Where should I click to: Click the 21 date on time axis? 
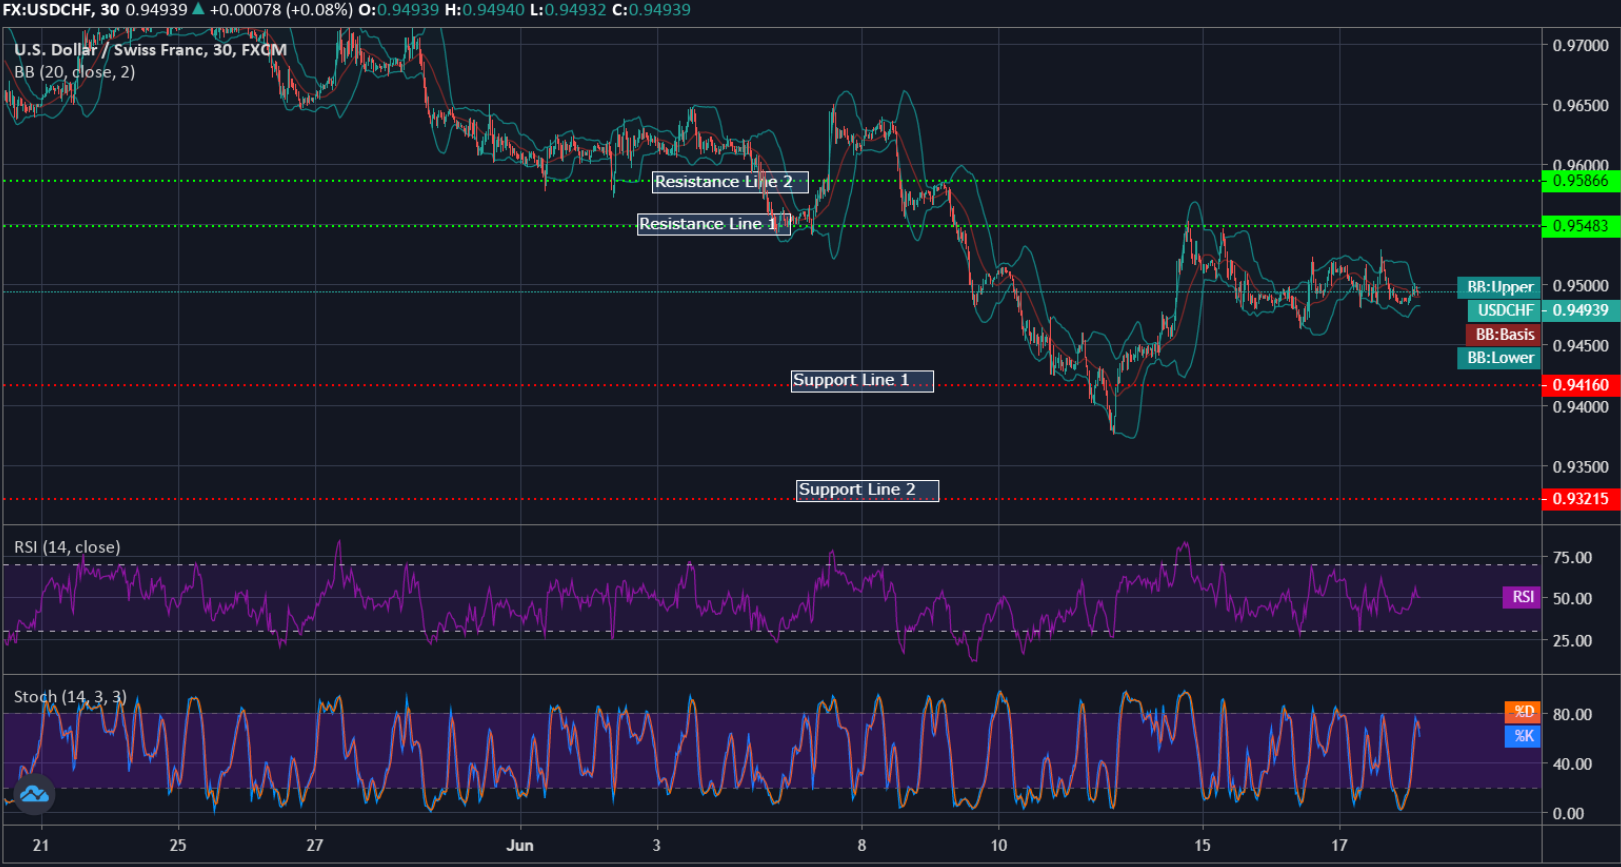pos(40,845)
